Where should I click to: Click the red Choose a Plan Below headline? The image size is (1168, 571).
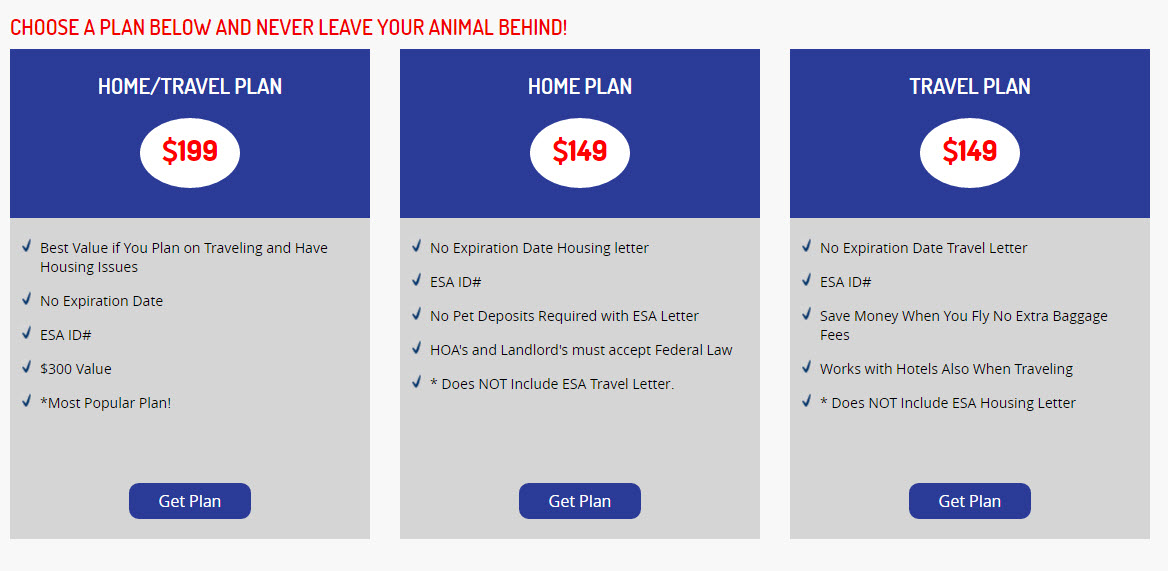pyautogui.click(x=288, y=28)
